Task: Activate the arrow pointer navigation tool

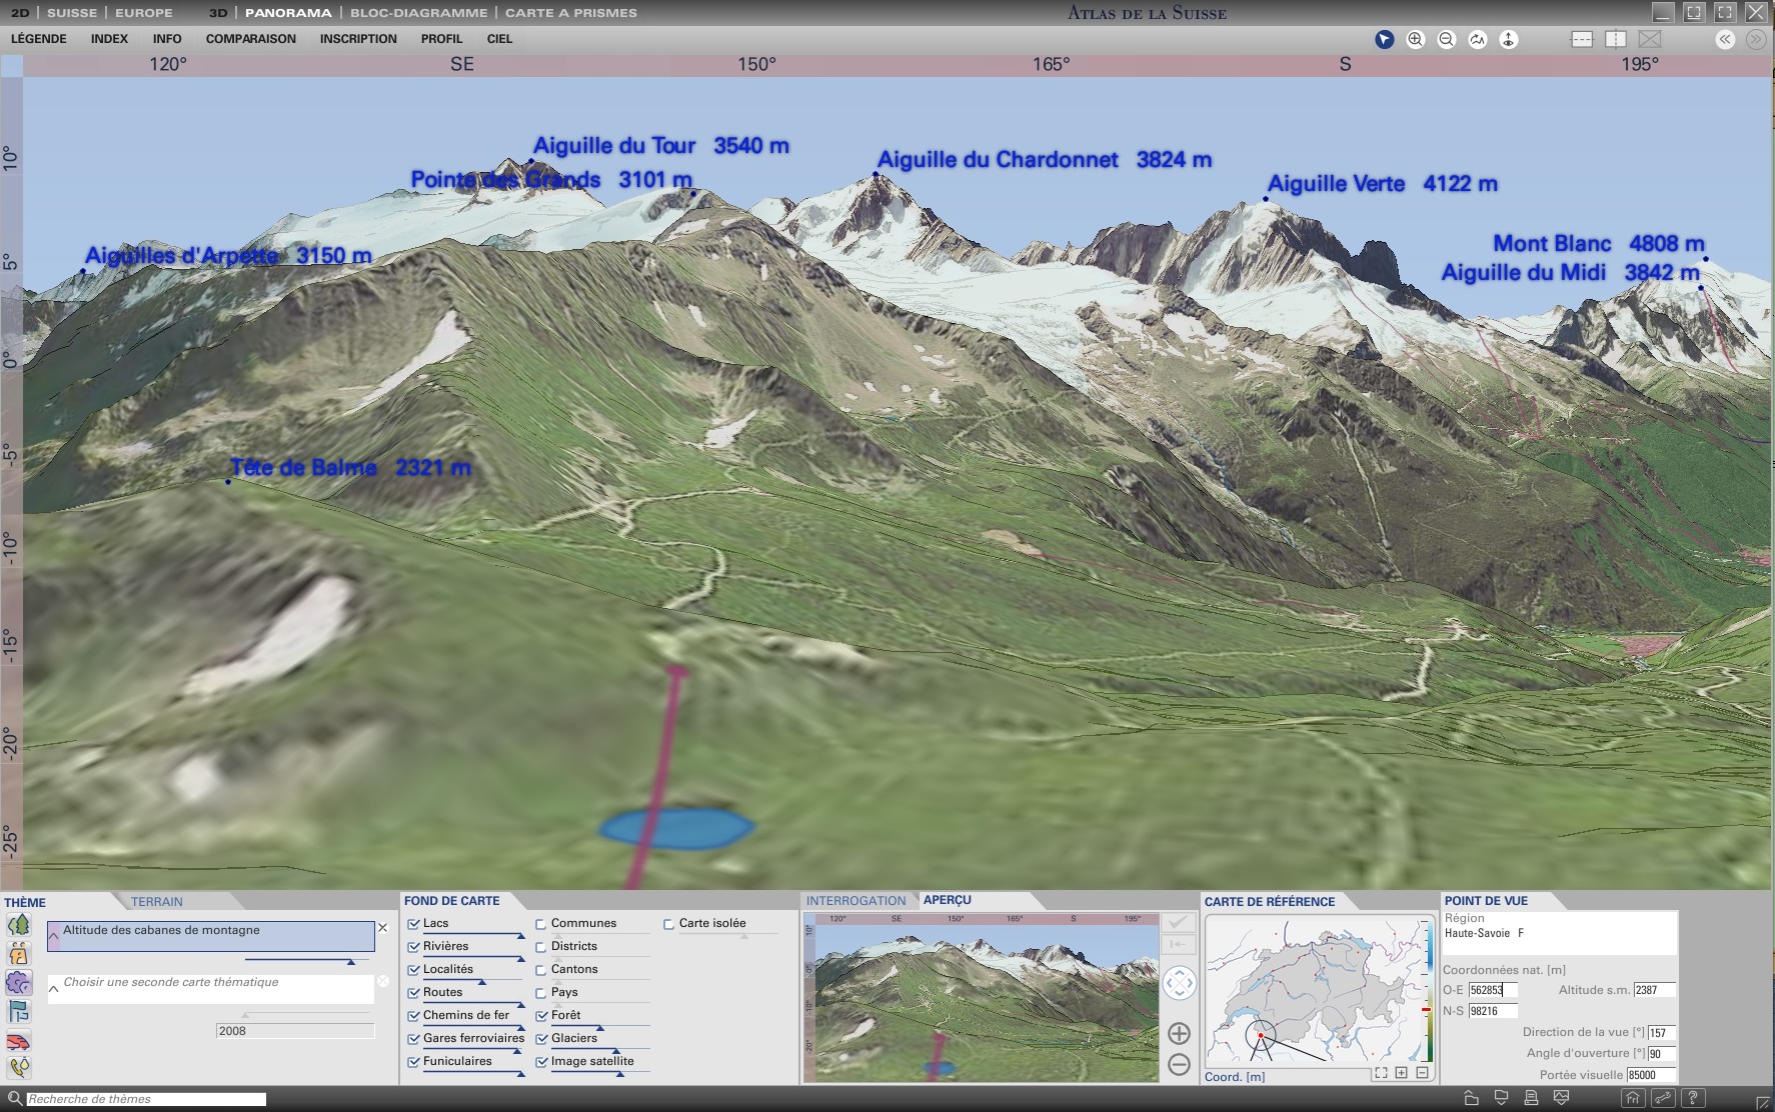Action: click(x=1384, y=39)
